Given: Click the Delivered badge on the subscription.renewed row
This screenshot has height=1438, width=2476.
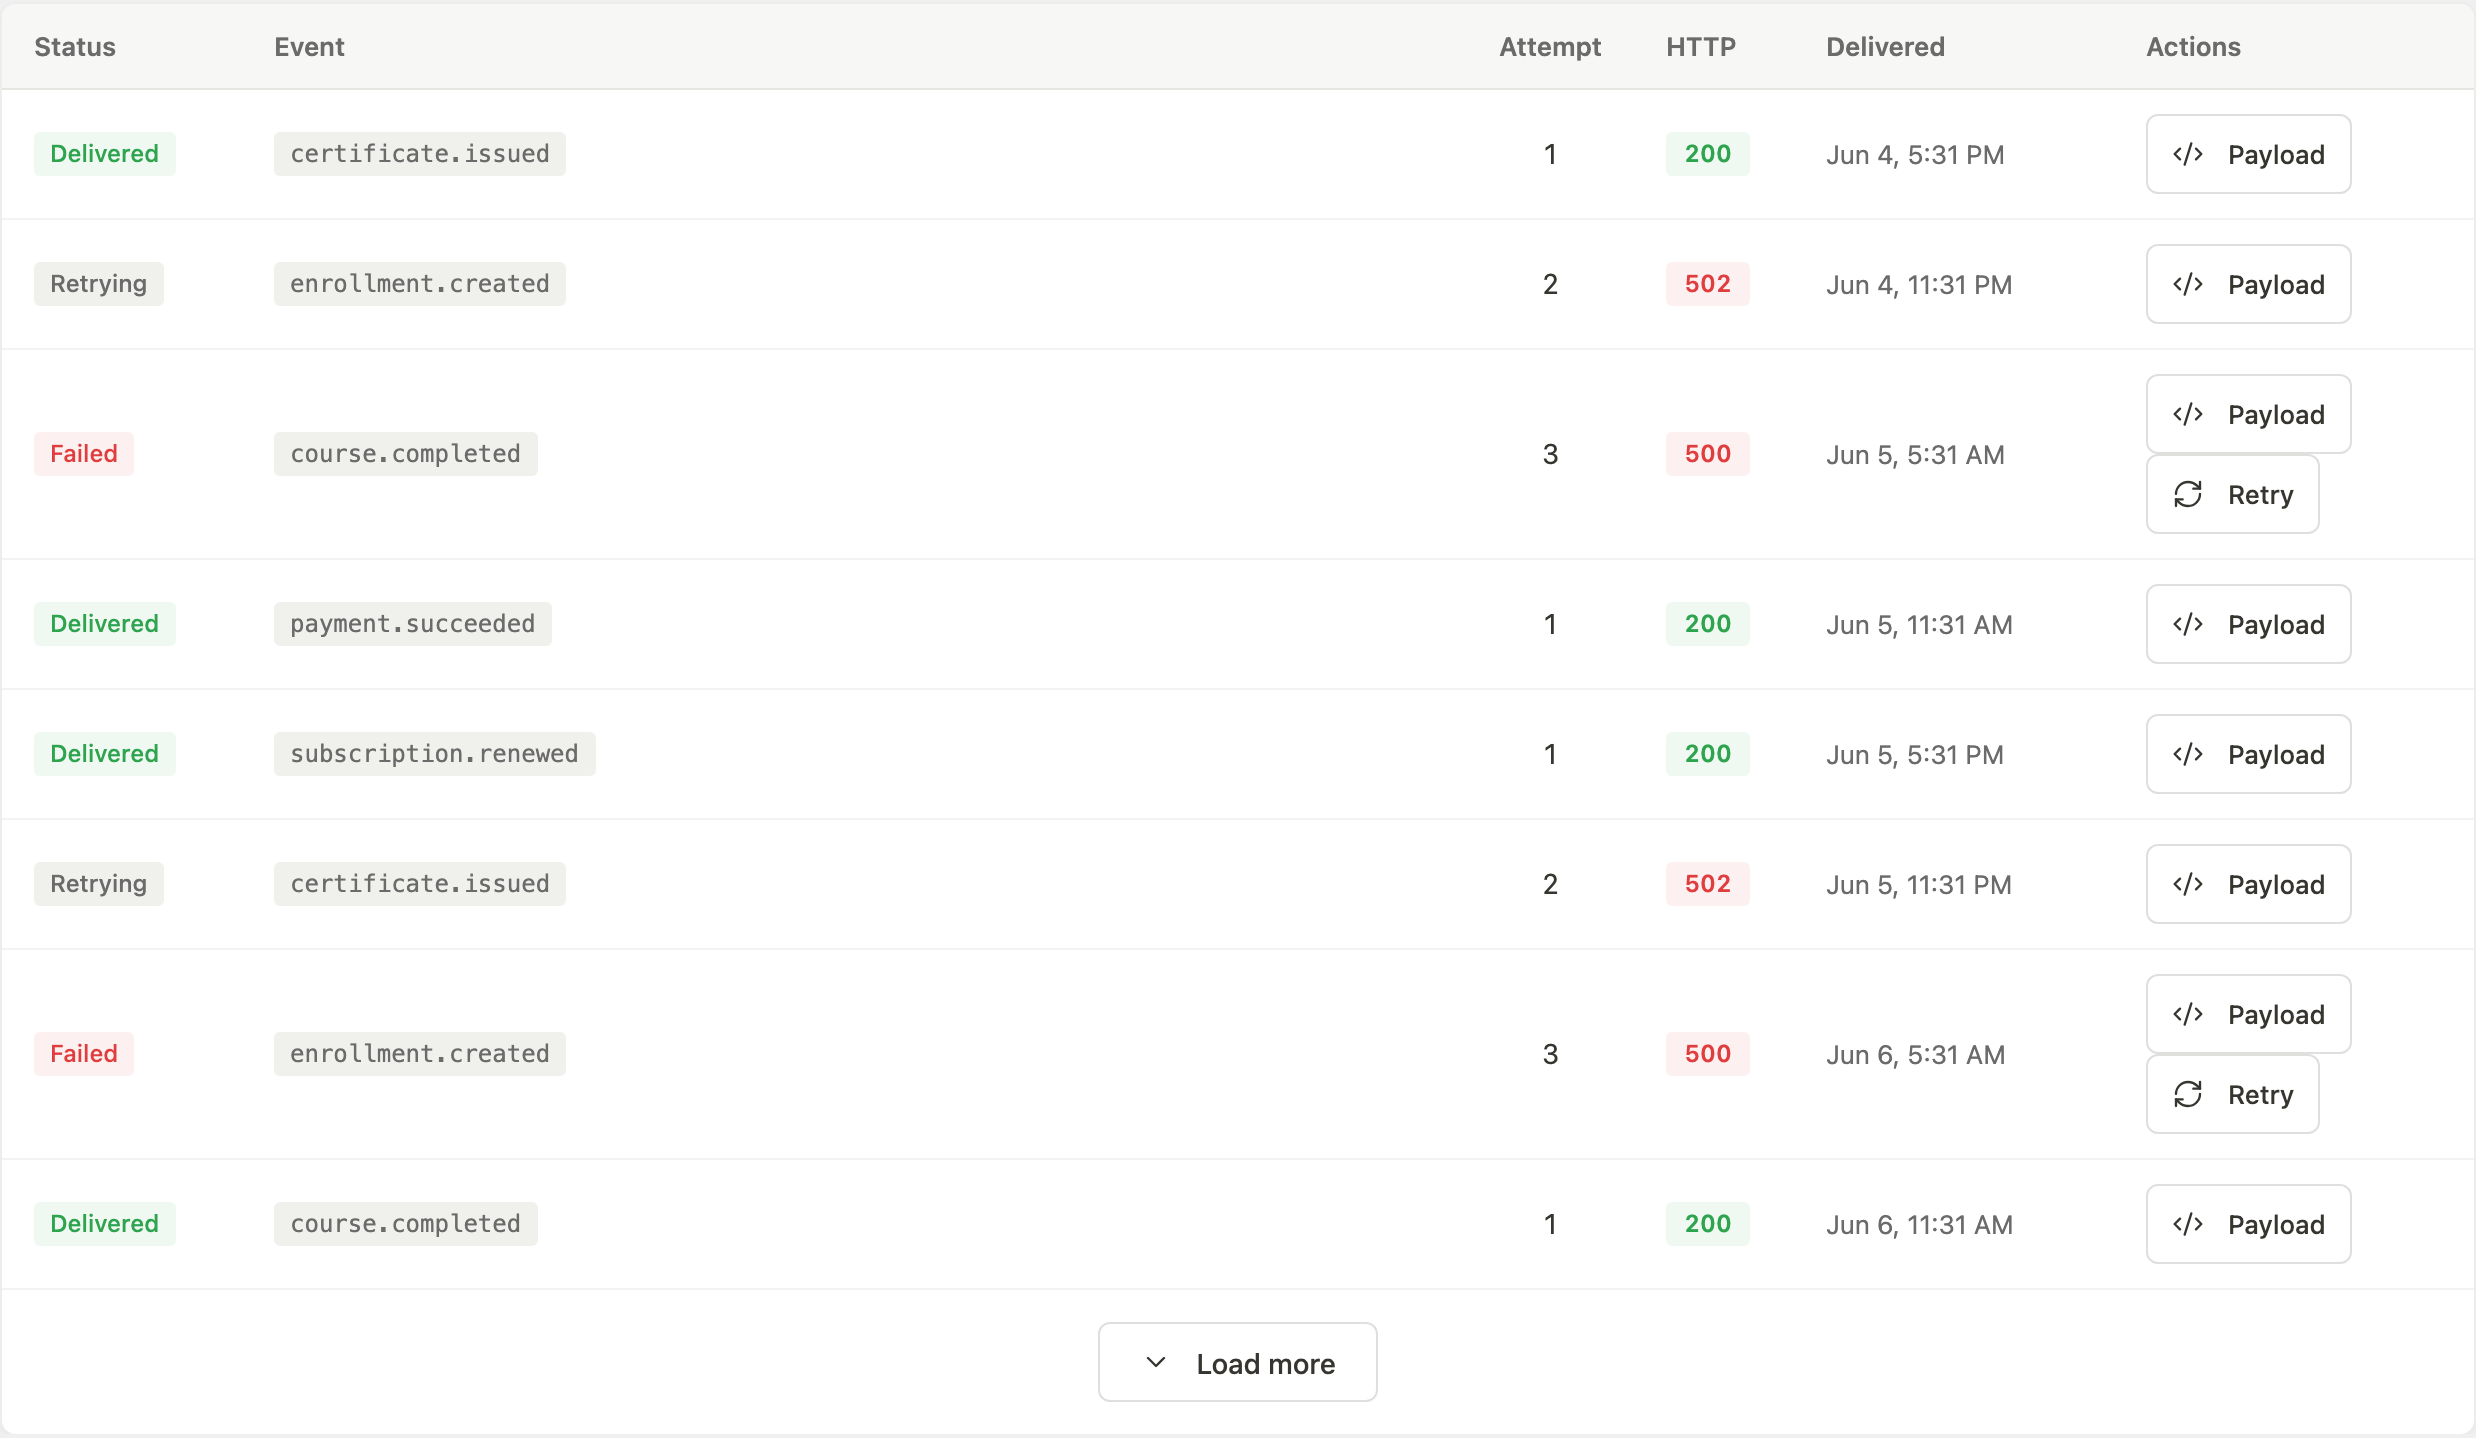Looking at the screenshot, I should coord(105,754).
